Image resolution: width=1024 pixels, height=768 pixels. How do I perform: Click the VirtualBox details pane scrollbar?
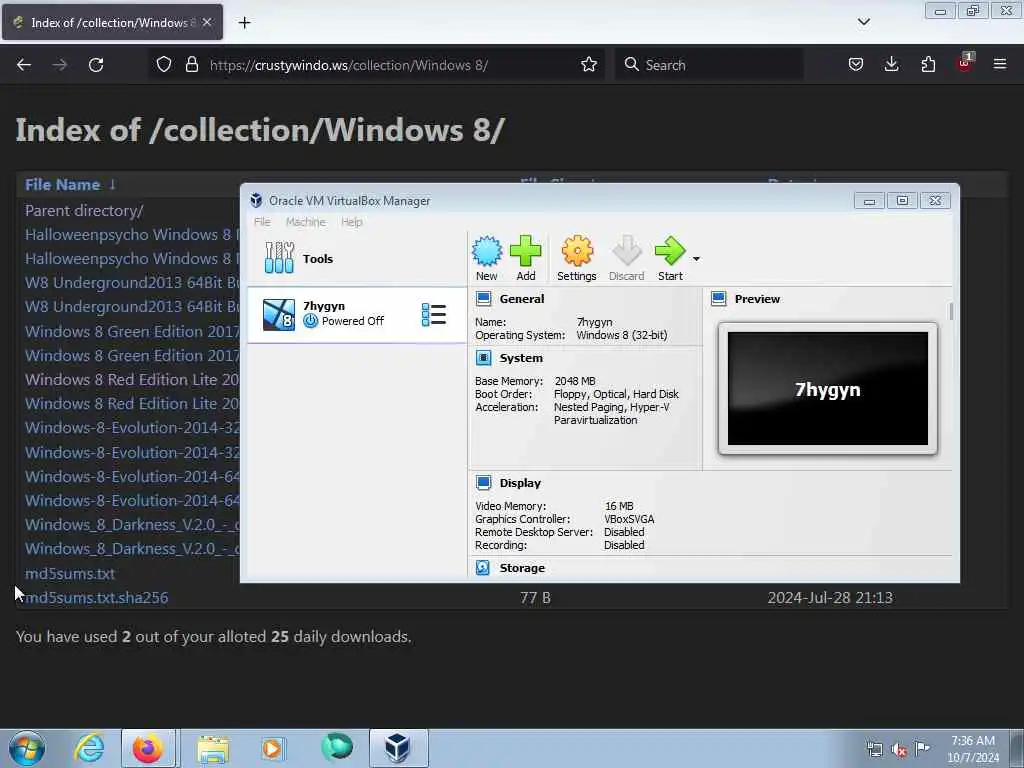951,312
